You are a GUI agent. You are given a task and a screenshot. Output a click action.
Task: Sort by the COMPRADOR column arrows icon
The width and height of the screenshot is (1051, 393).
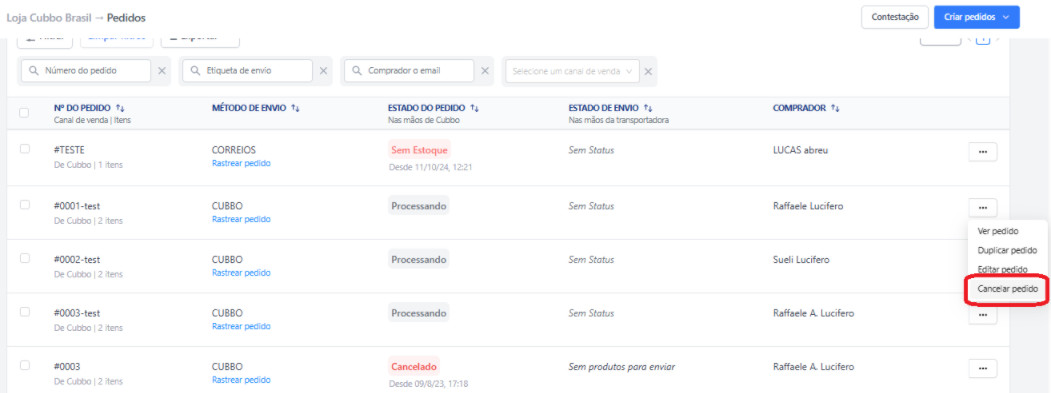(835, 108)
